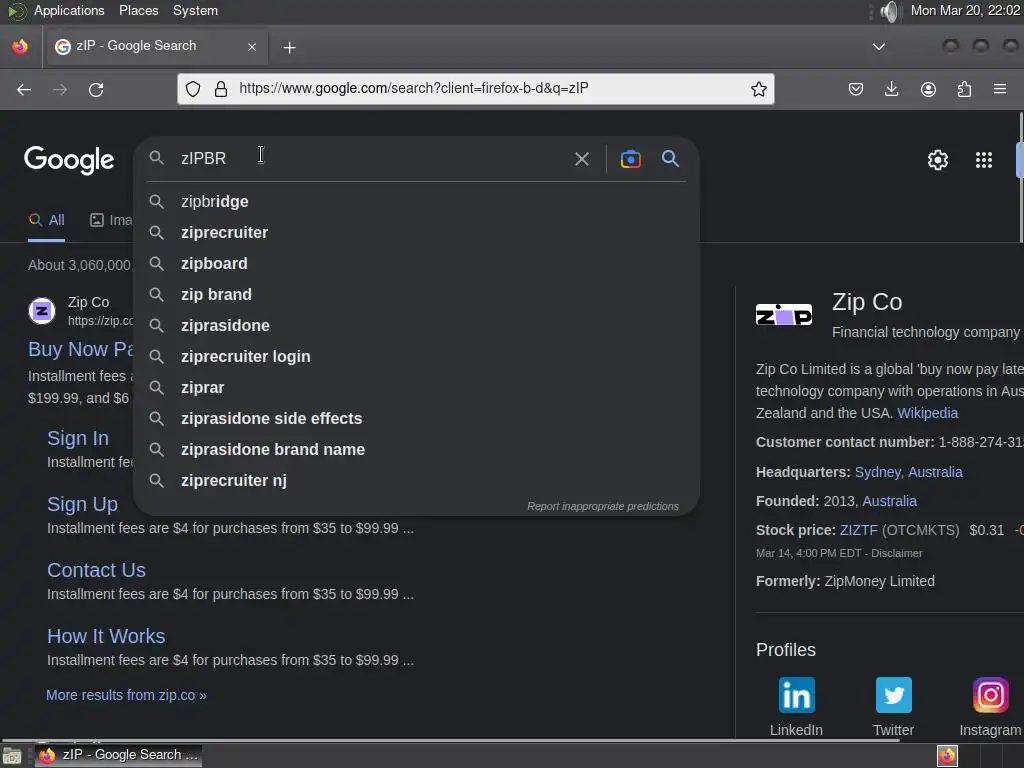The width and height of the screenshot is (1024, 768).
Task: Click the Firefox taskbar window button
Action: 118,755
